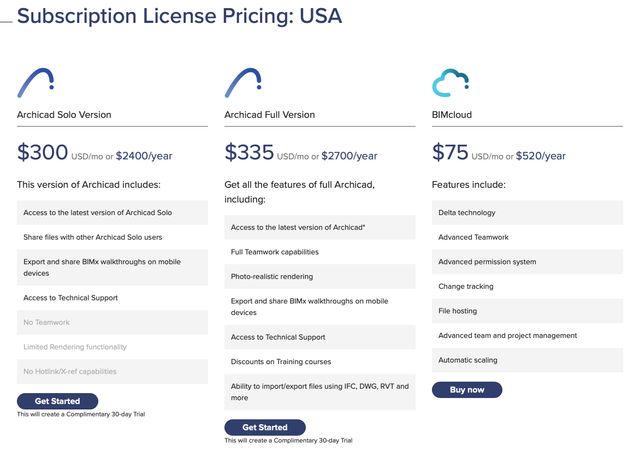Click the BIMcloud Buy now button
Image resolution: width=628 pixels, height=452 pixels.
tap(467, 390)
